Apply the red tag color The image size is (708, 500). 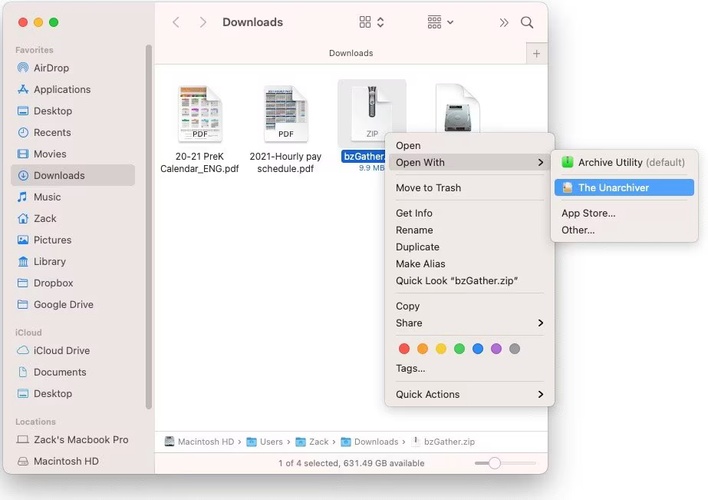[x=404, y=349]
